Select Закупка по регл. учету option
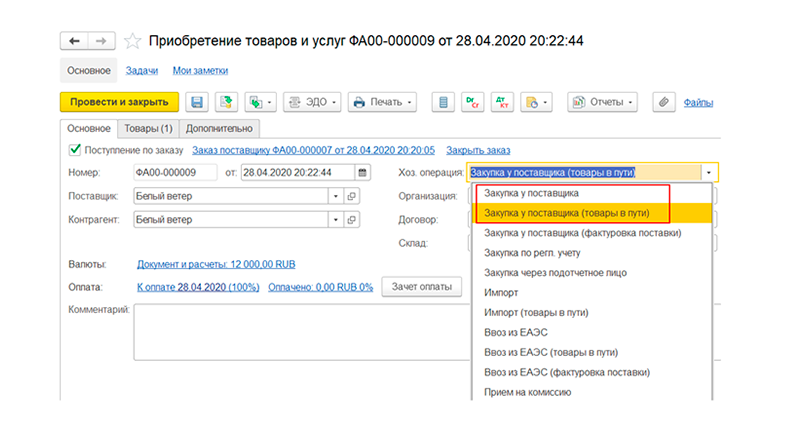Image resolution: width=805 pixels, height=432 pixels. point(592,253)
